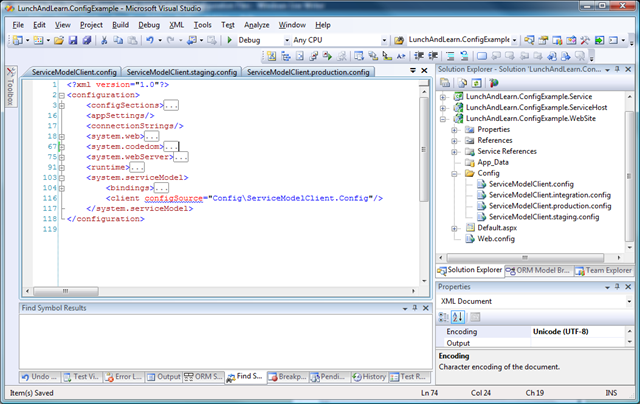Open the Output tab at bottom
Viewport: 640px width, 404px height.
coord(164,377)
